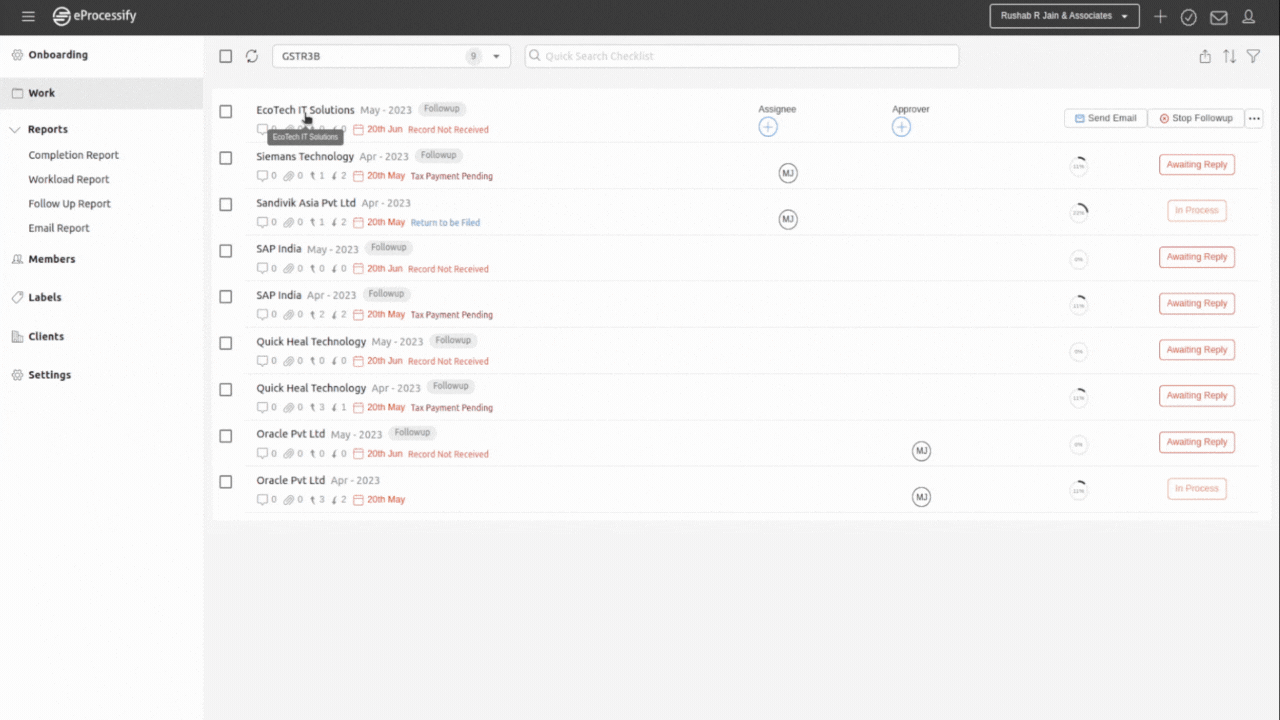Click In Process on Sandivik Asia row

click(x=1197, y=211)
